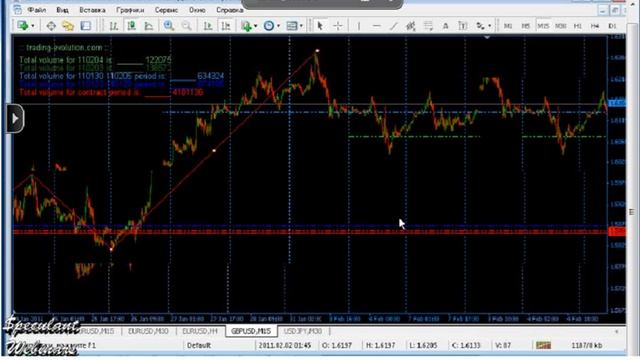Select the Arrows objects tool
640x360 pixels.
click(x=480, y=26)
